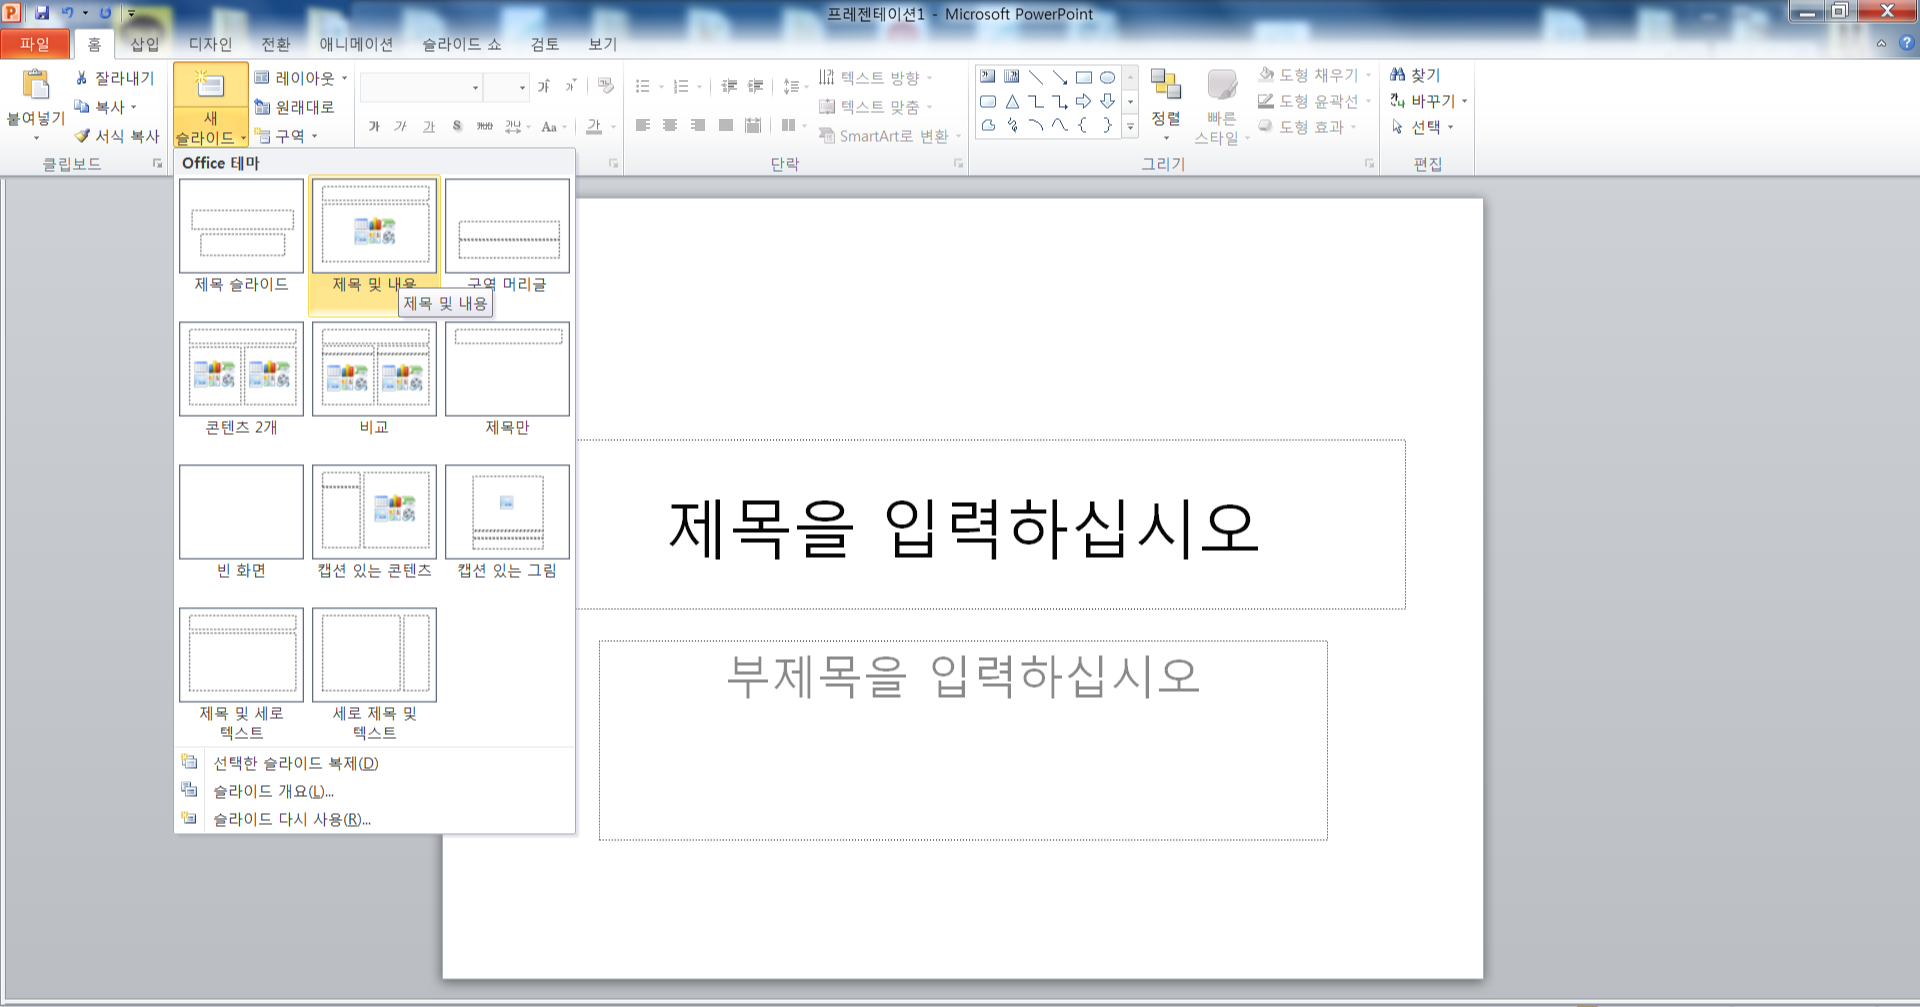1920x1007 pixels.
Task: Choose the Two Content (콘텐츠 2개) layout
Action: coord(241,379)
